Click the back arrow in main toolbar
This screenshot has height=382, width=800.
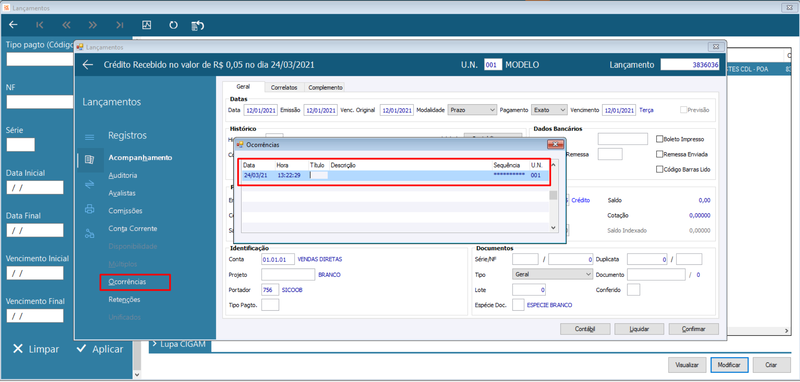[x=13, y=25]
